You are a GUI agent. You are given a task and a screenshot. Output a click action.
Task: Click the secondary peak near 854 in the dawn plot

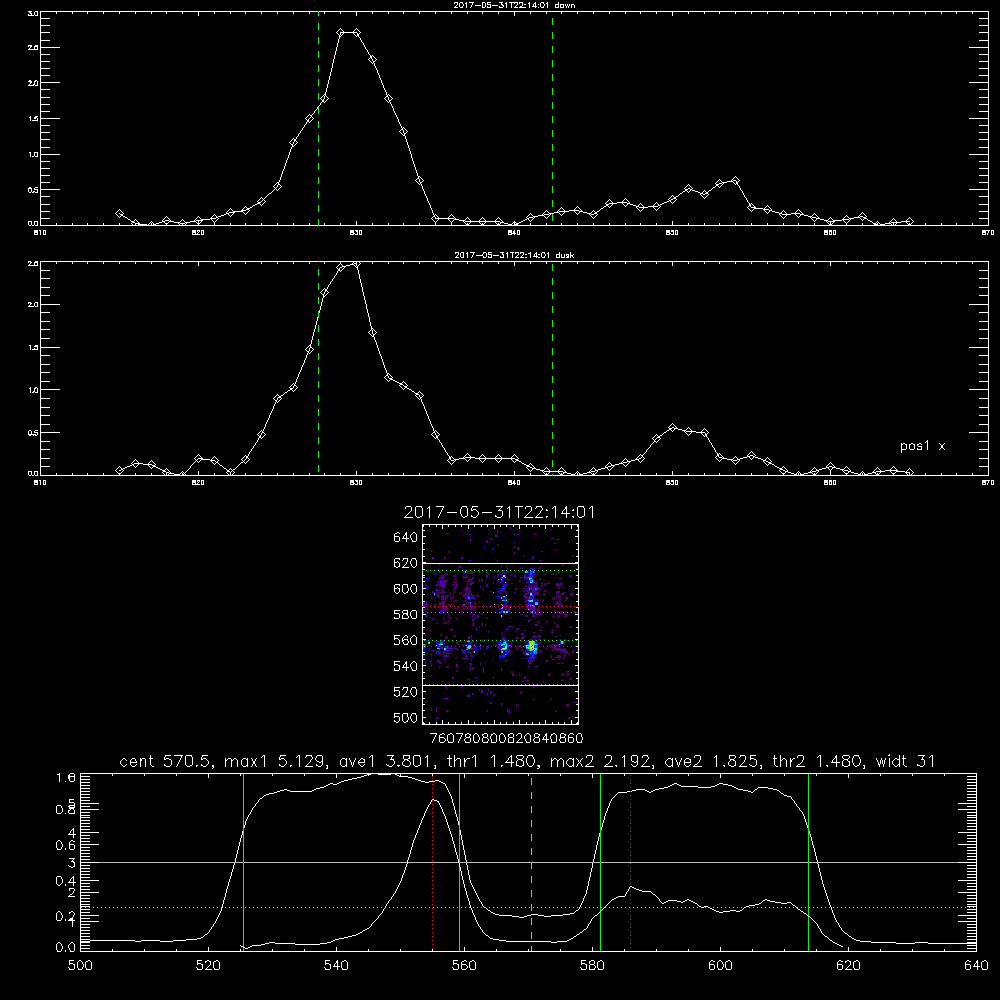tap(735, 181)
